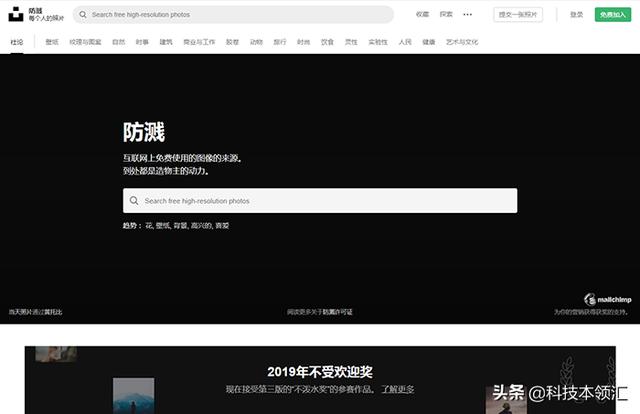
Task: Click the magnifier icon in hero search box
Action: point(134,200)
